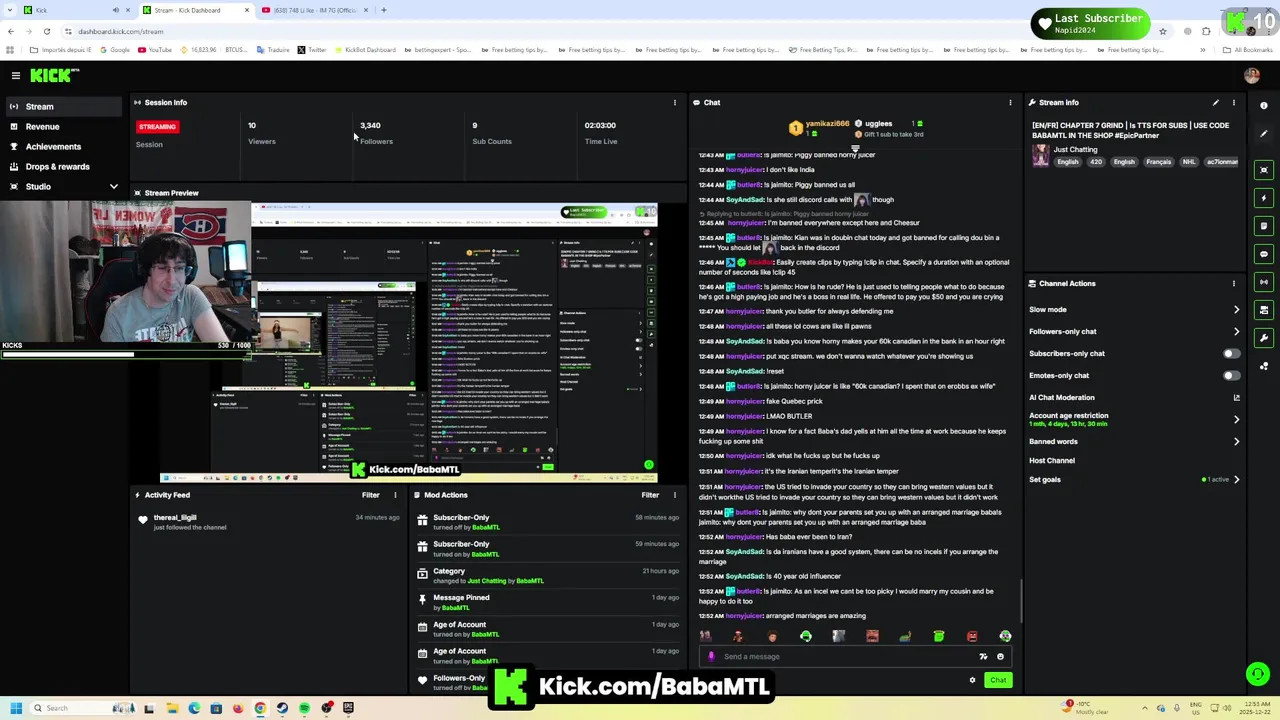
Task: Click the dots cluster icon in right rail
Action: point(1264,366)
